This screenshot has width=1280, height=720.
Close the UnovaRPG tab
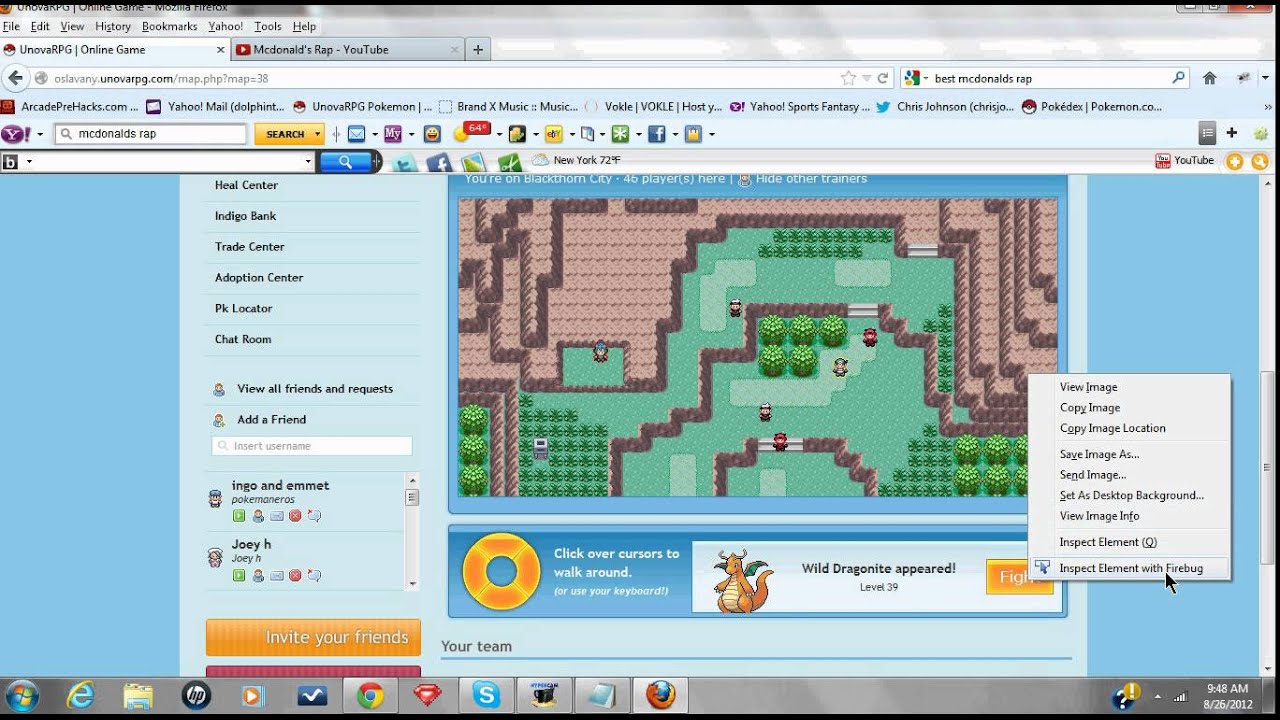221,49
